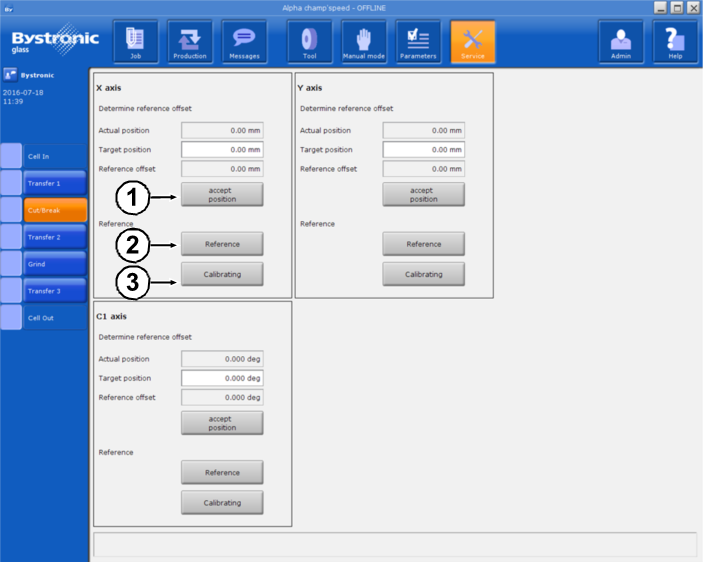Select the Tool wheel icon
Viewport: 703px width, 563px height.
coord(310,41)
